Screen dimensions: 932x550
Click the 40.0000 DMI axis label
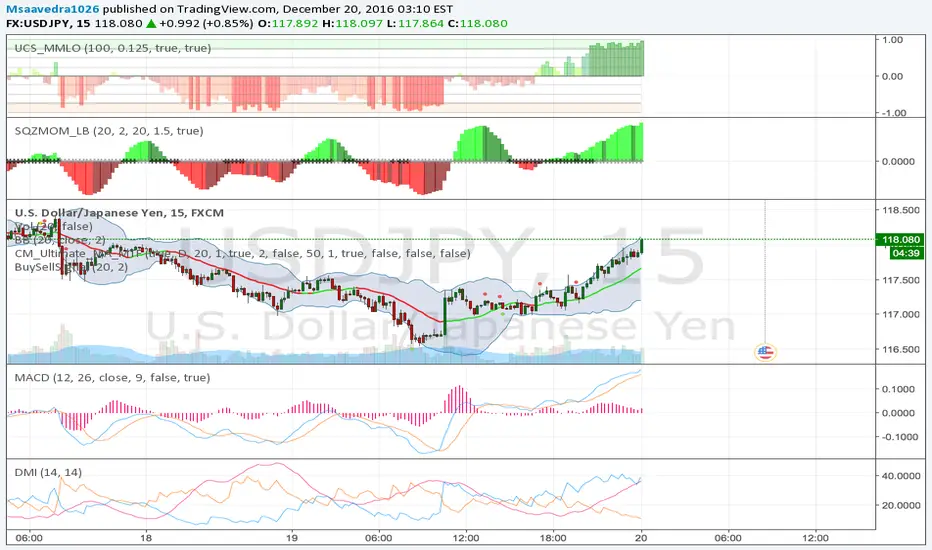(x=900, y=476)
